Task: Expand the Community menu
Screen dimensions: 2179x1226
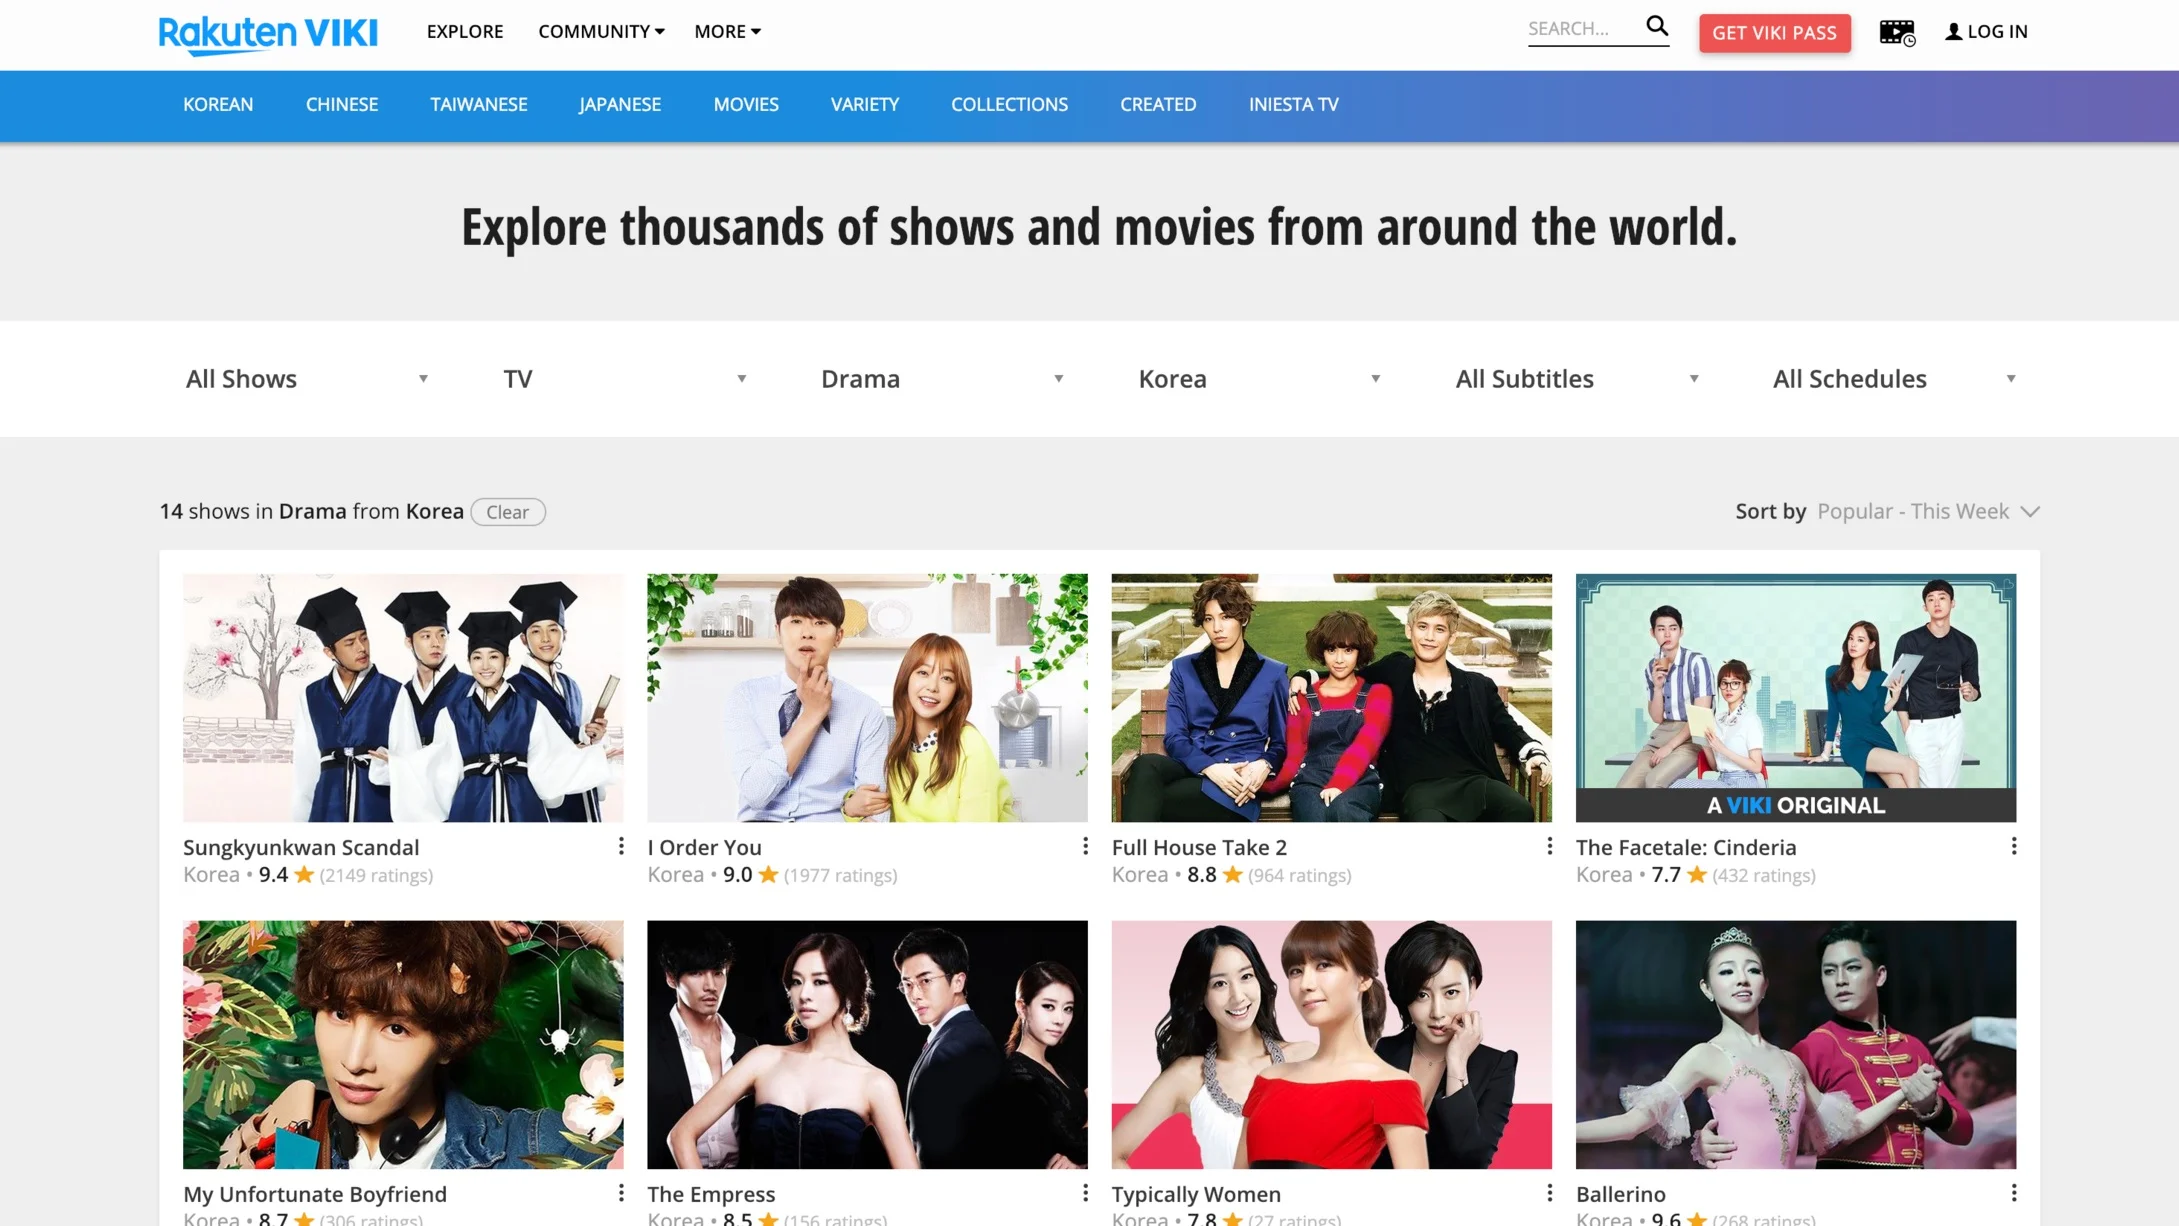Action: [x=601, y=32]
